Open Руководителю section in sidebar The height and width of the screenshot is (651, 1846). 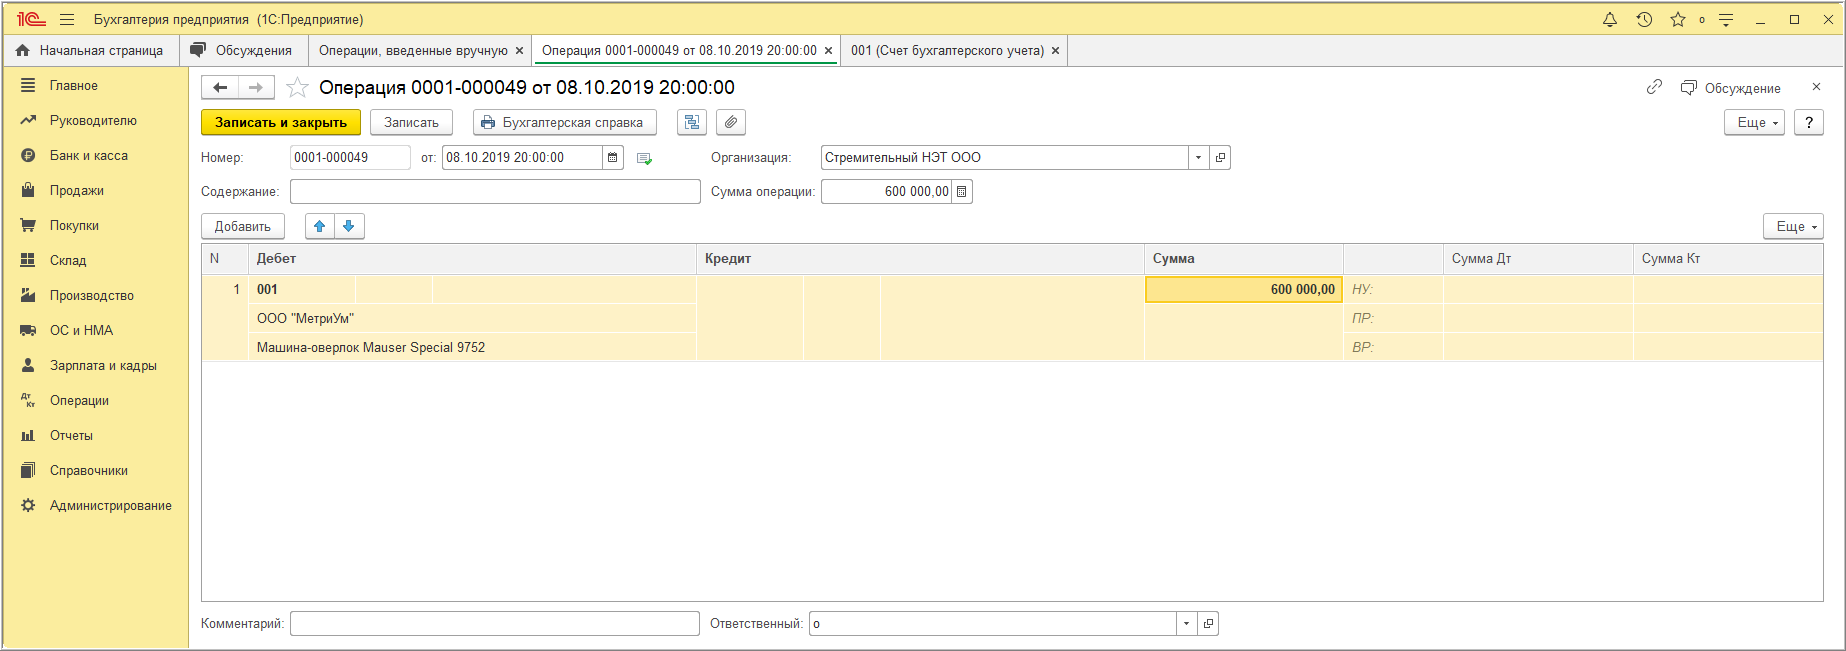coord(94,120)
